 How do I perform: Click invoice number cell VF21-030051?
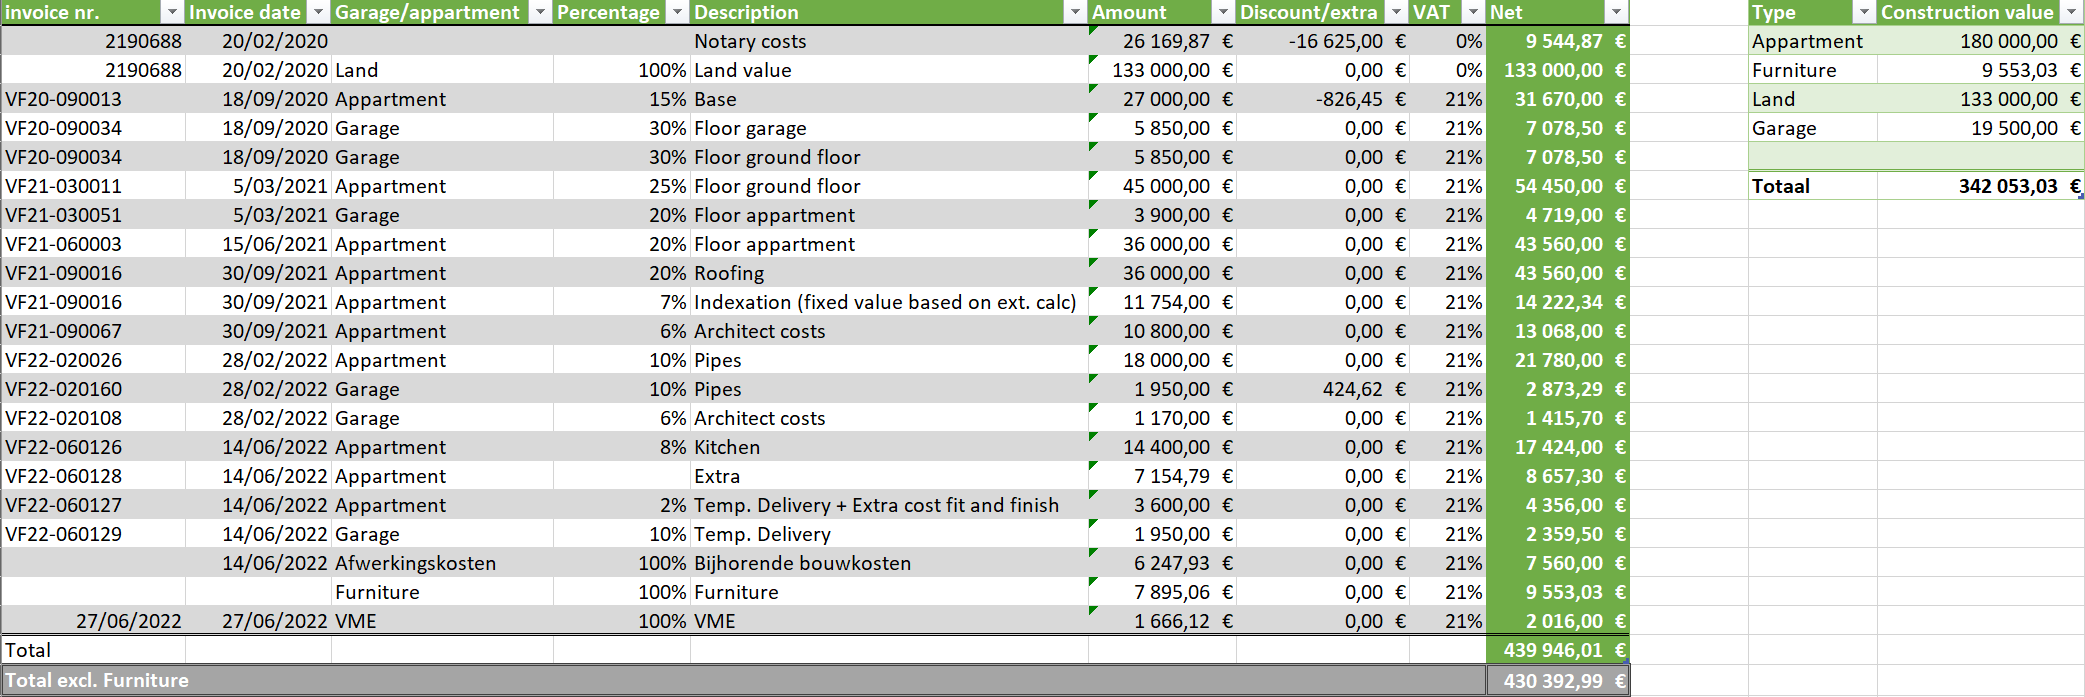(x=93, y=215)
